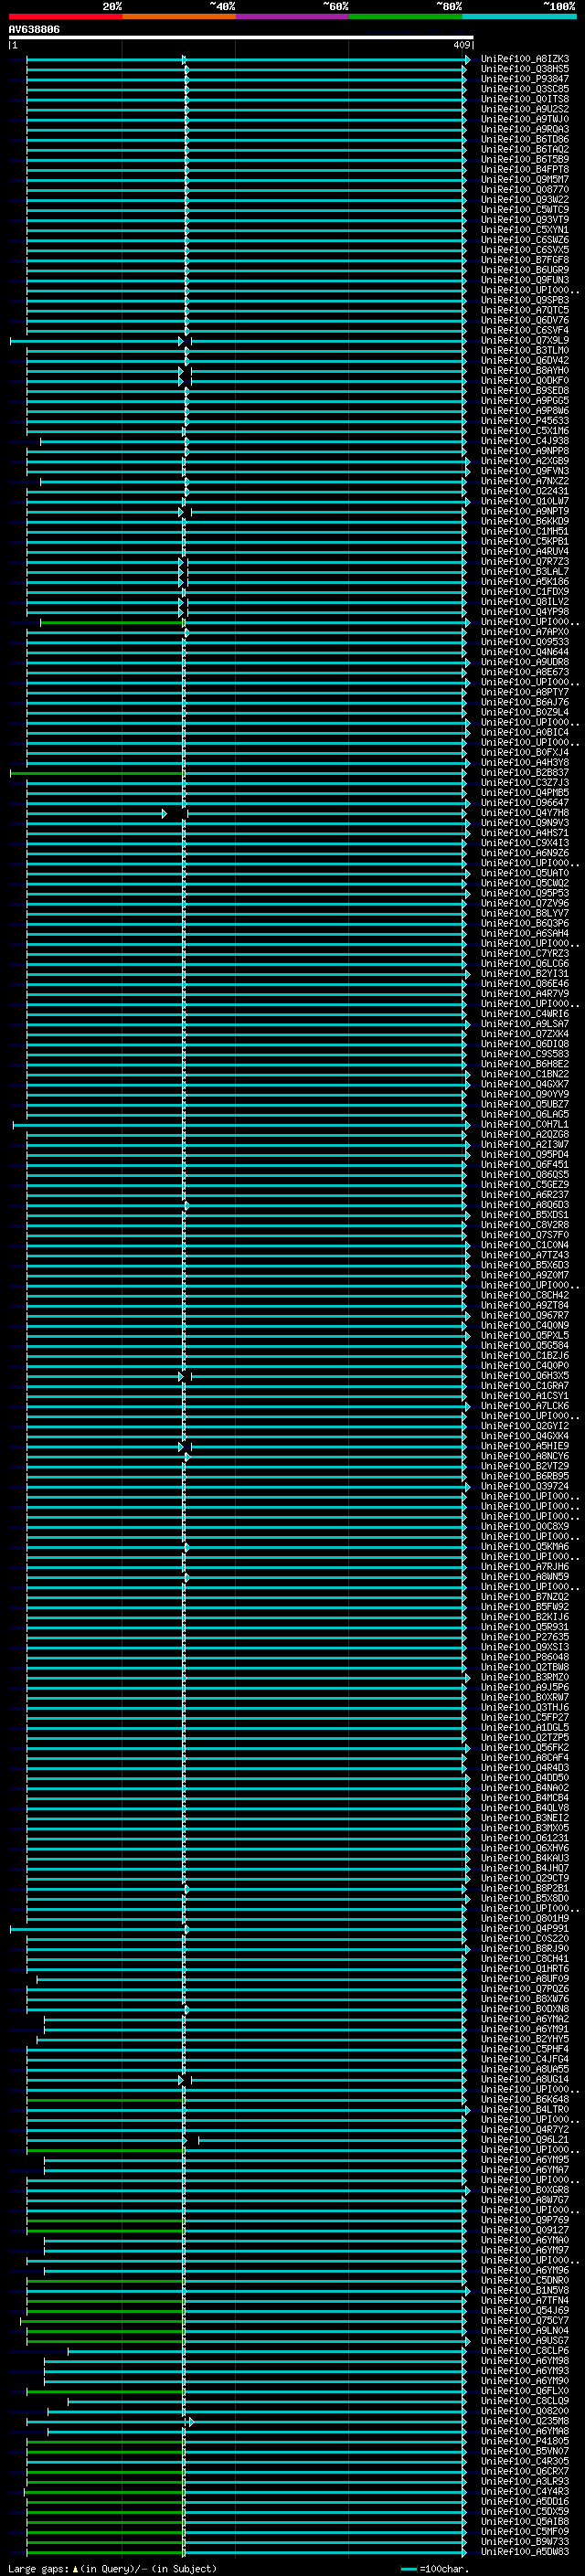
Task: Select hit UniRef100_Q08200
Action: click(525, 2412)
